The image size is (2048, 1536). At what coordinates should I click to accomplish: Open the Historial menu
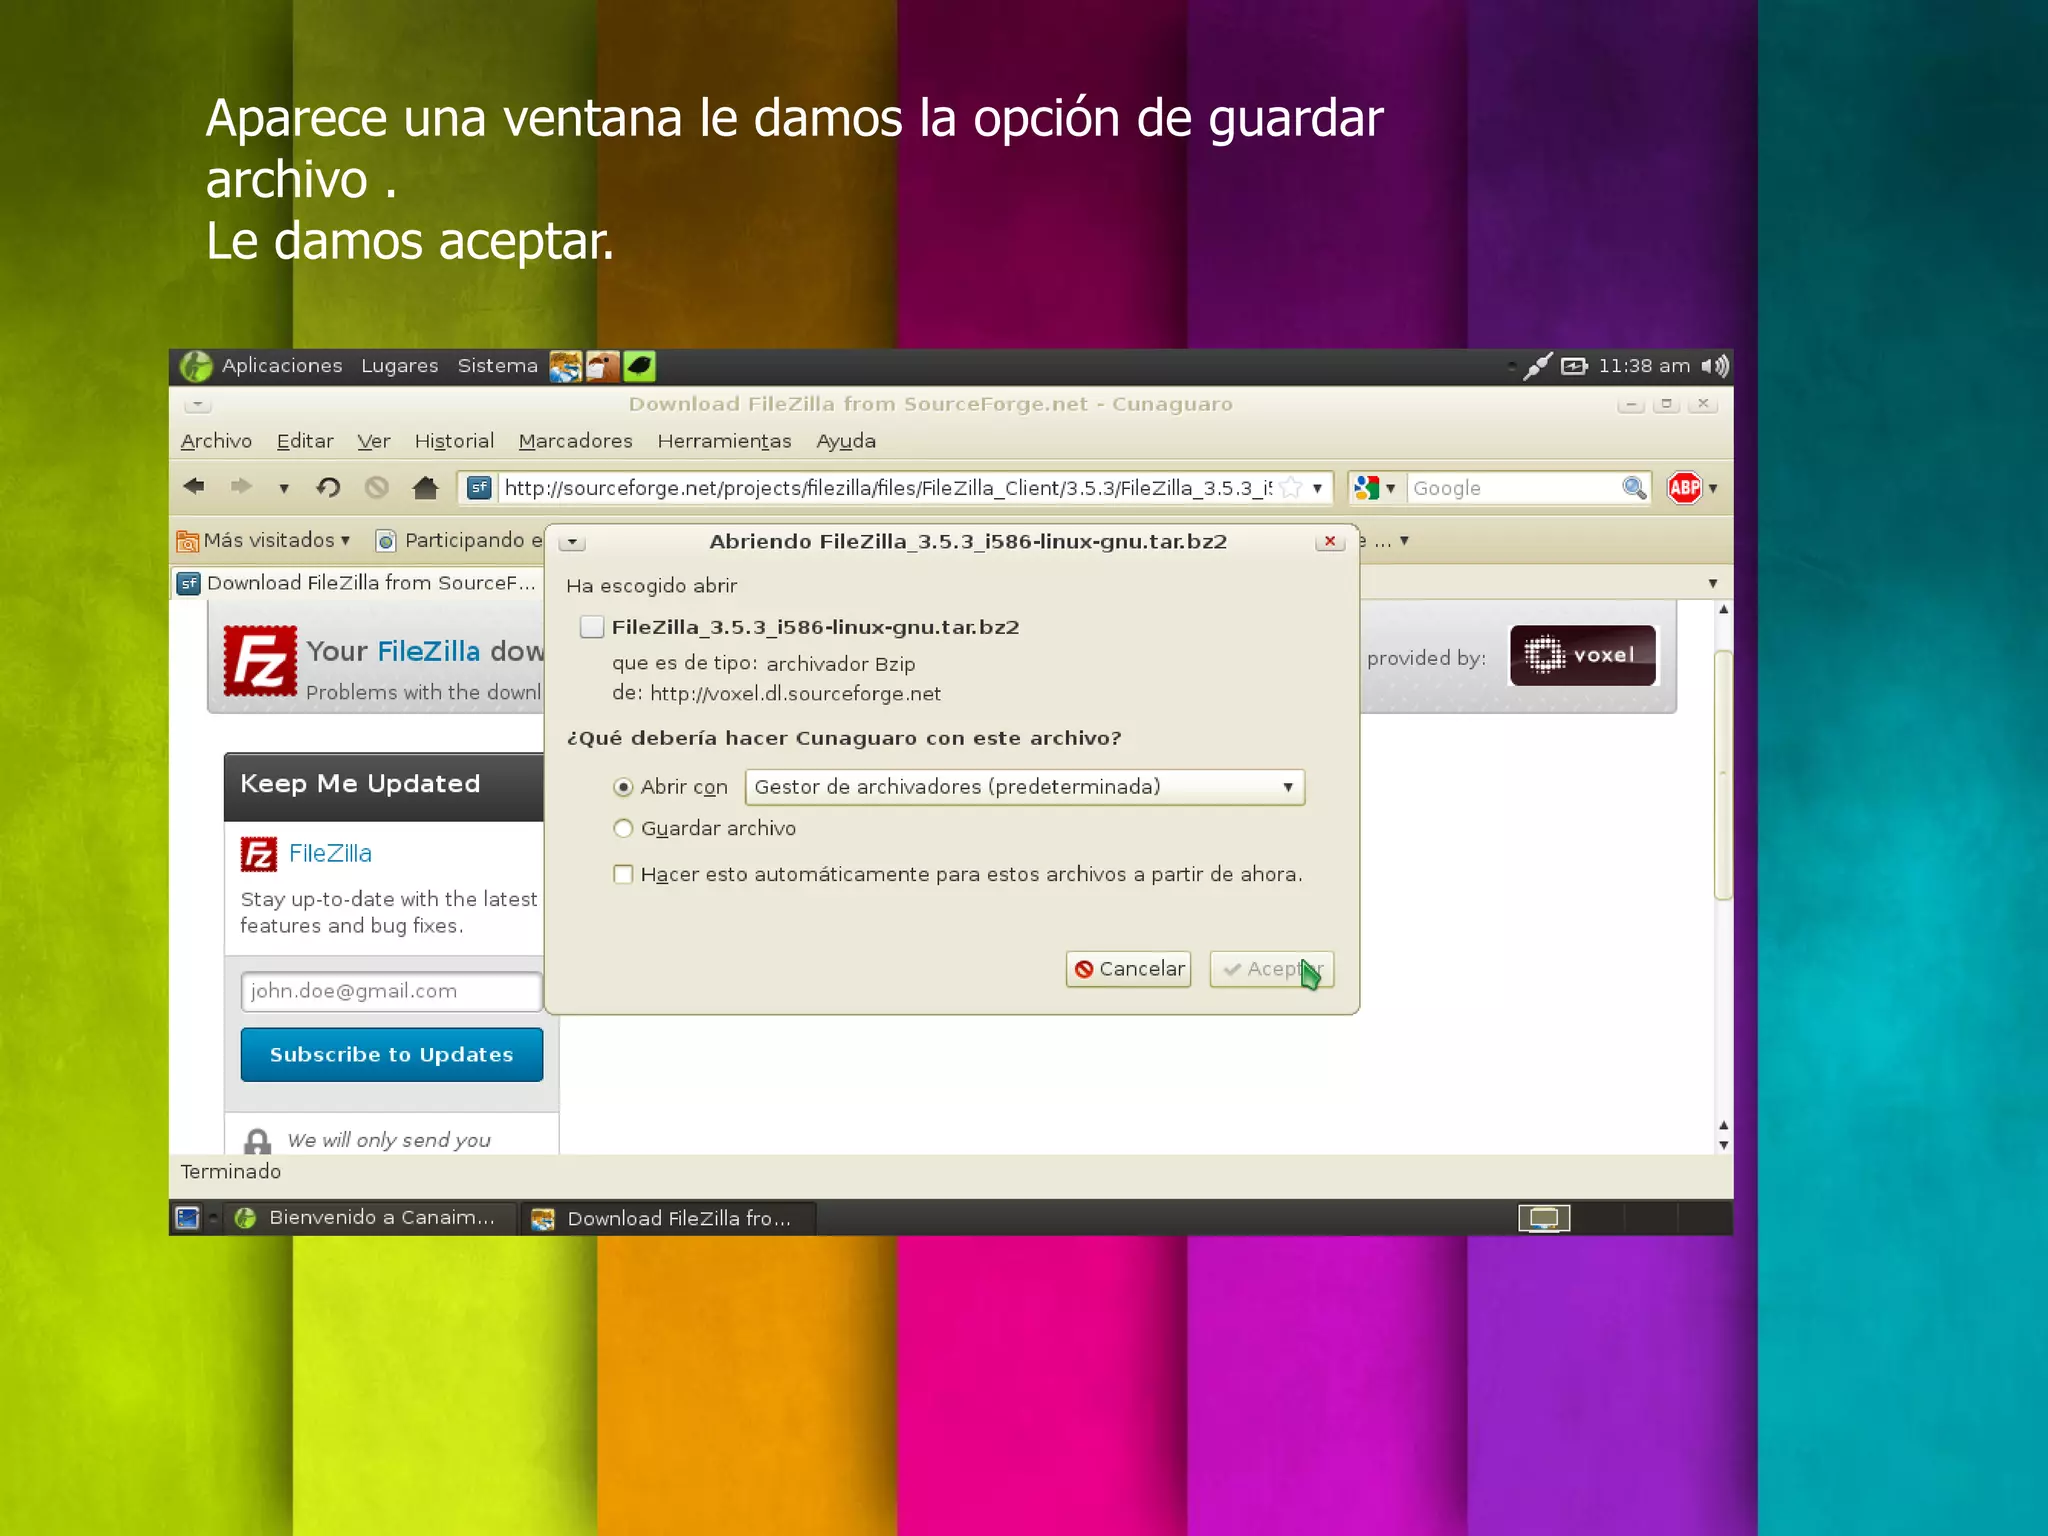454,441
